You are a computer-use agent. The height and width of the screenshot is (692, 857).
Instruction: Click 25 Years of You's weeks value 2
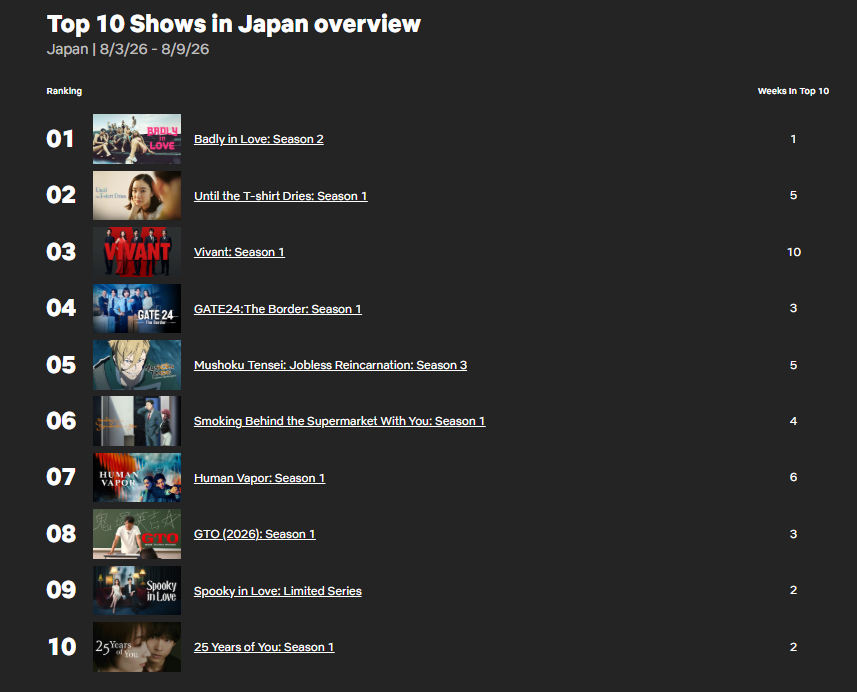[x=793, y=647]
